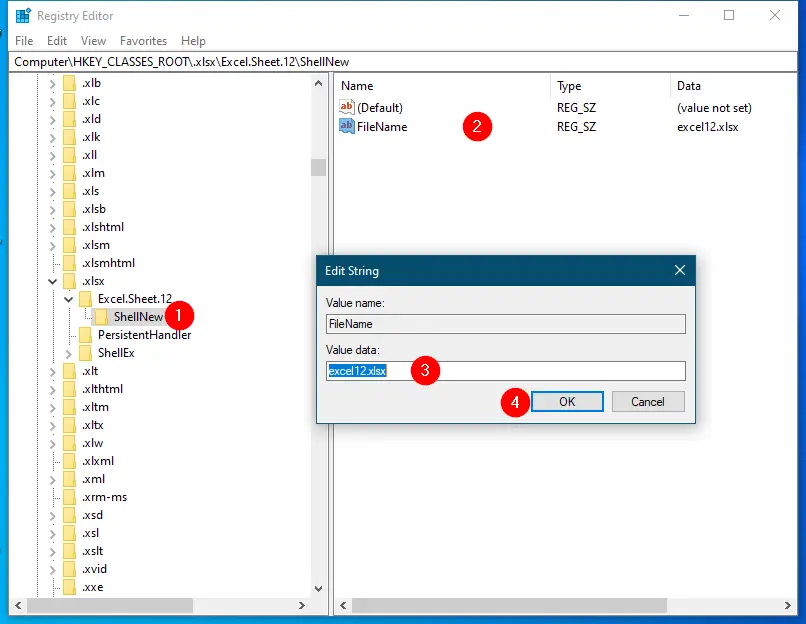The image size is (806, 624).
Task: Expand the .xlsb key
Action: 52,210
